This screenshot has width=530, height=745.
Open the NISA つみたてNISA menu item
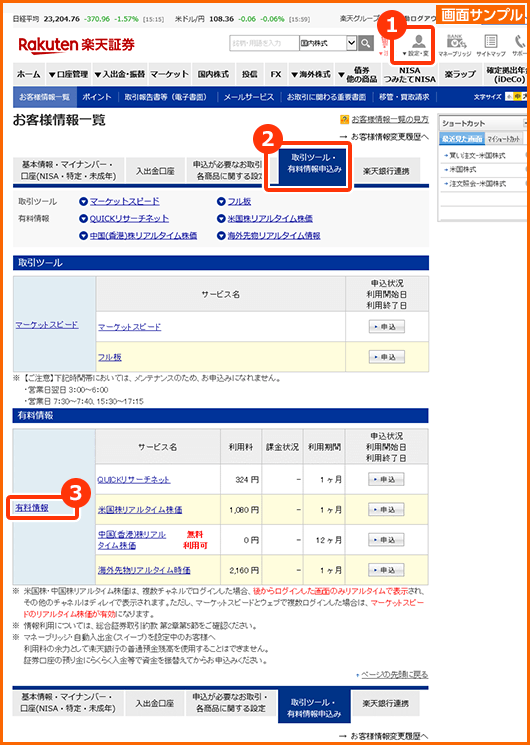pos(410,74)
